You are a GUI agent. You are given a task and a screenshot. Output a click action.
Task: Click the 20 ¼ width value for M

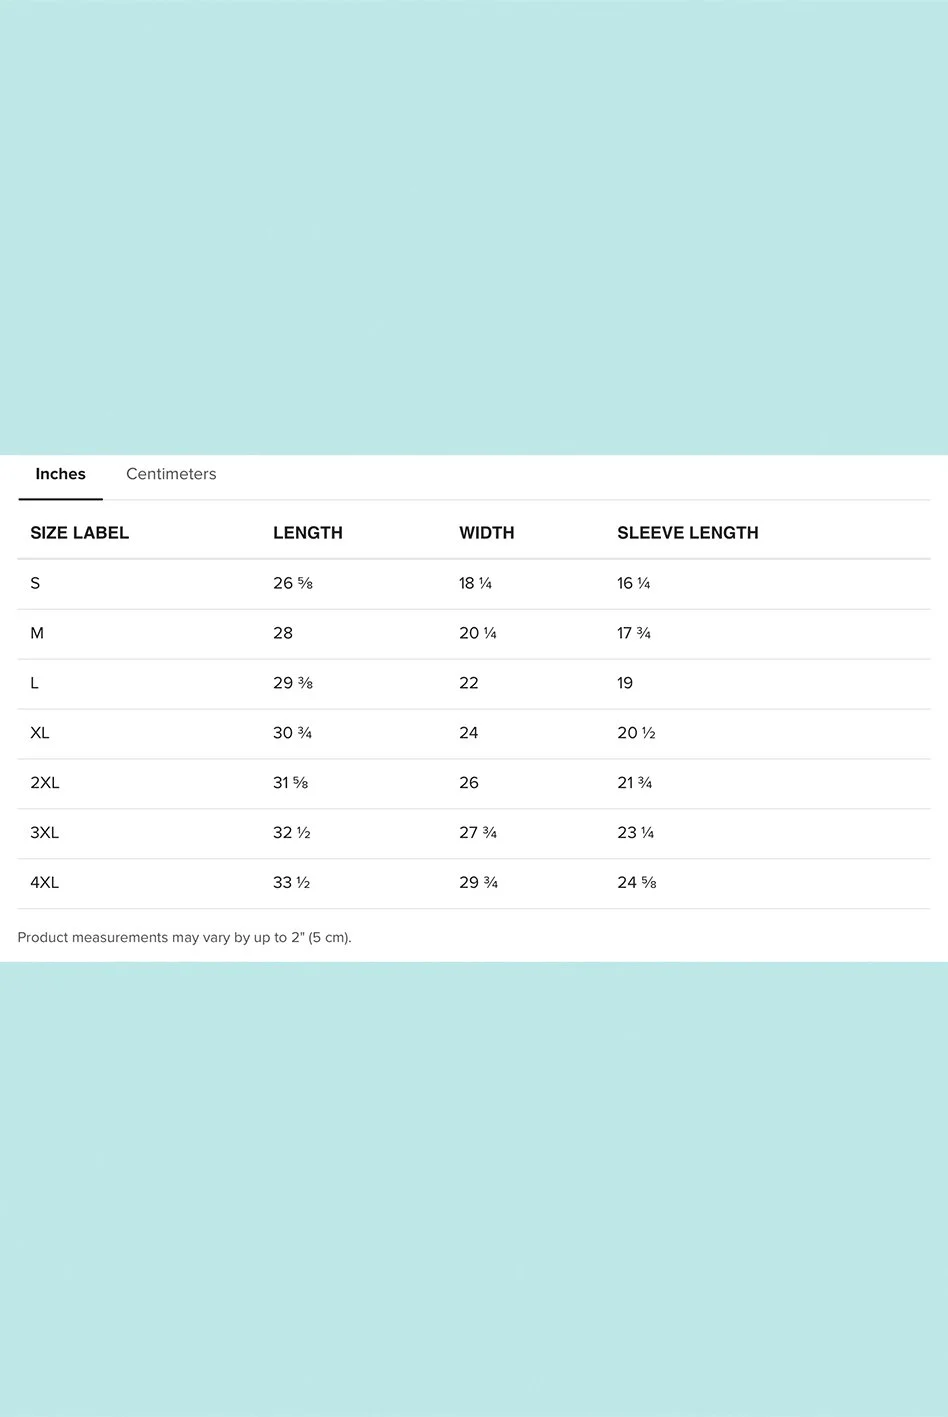click(478, 633)
